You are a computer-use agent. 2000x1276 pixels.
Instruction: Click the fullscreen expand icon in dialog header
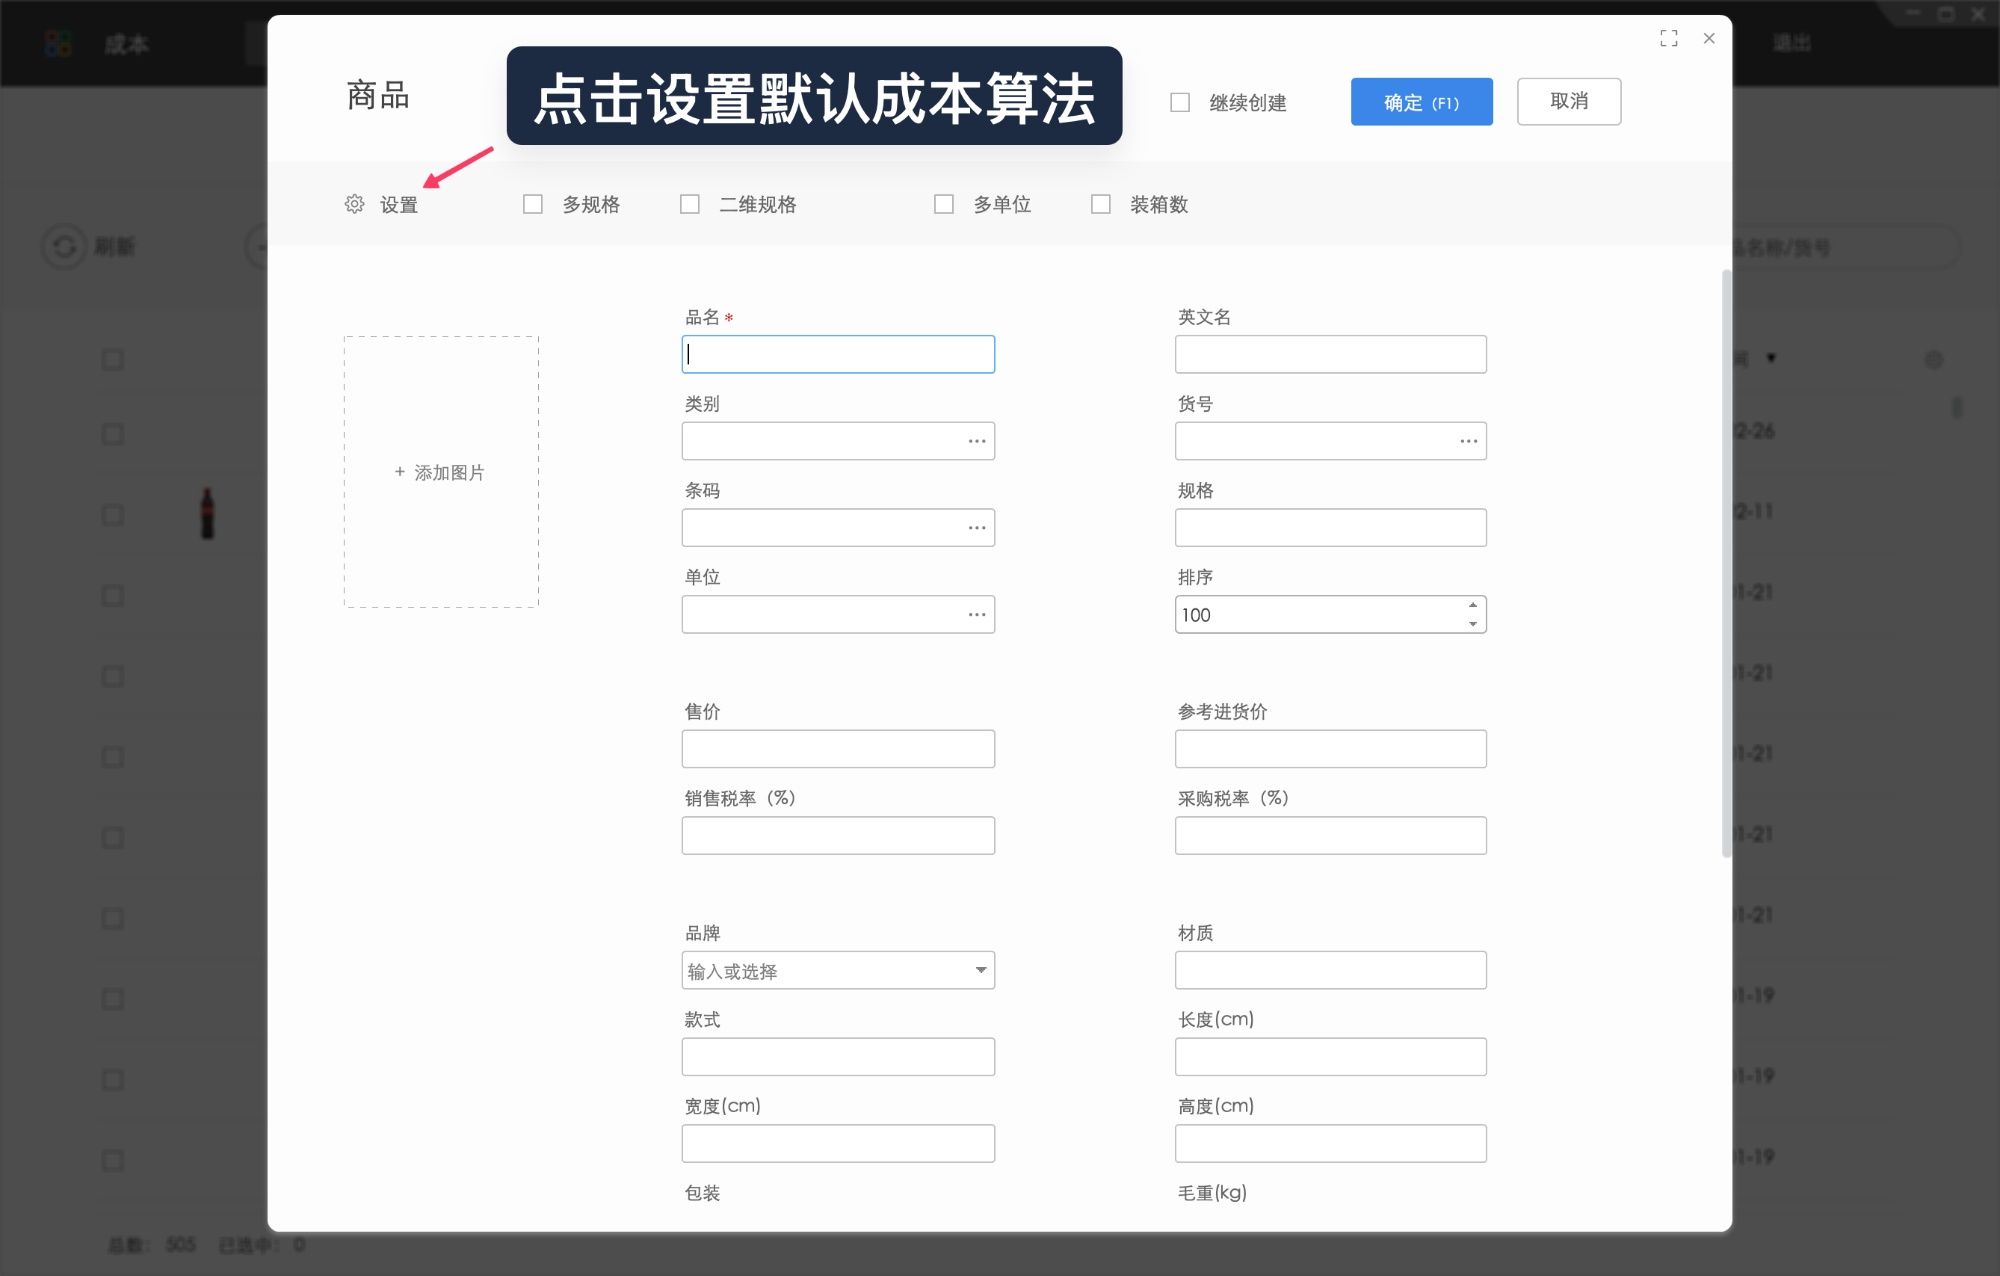coord(1669,38)
